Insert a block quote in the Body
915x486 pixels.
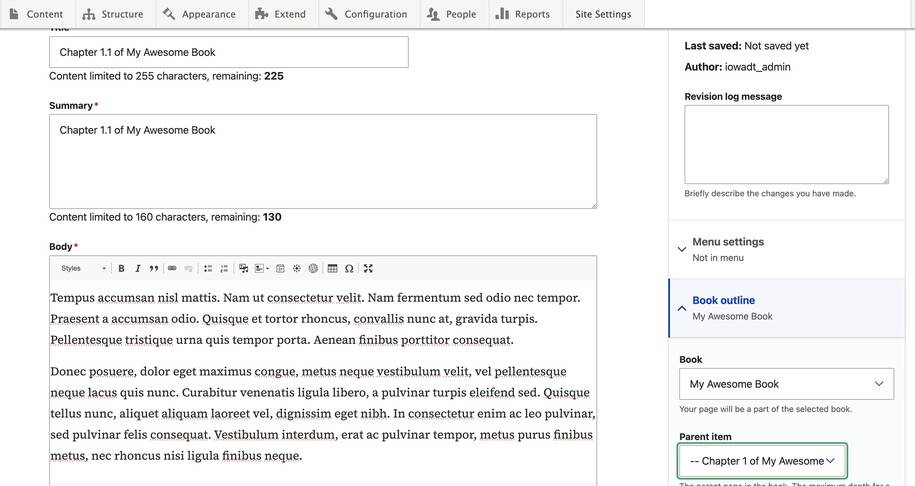(x=154, y=268)
